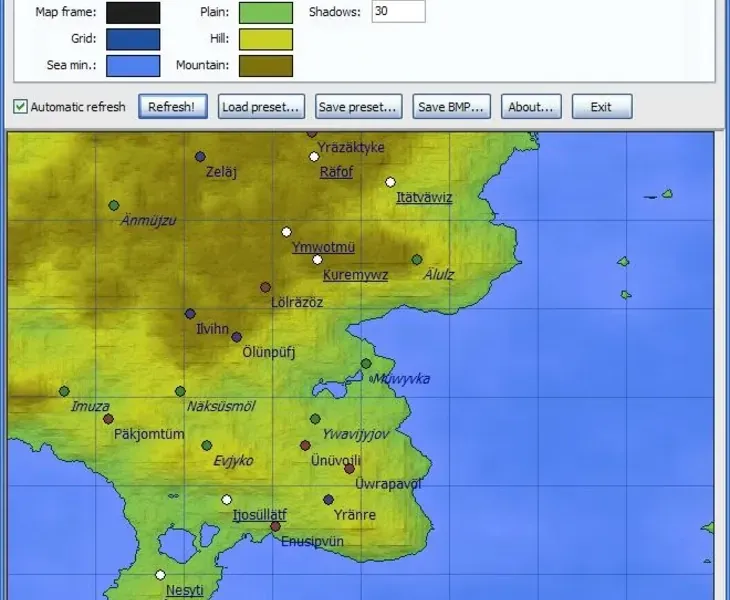Click the Üwrapavöl map label
This screenshot has width=730, height=600.
pos(388,484)
